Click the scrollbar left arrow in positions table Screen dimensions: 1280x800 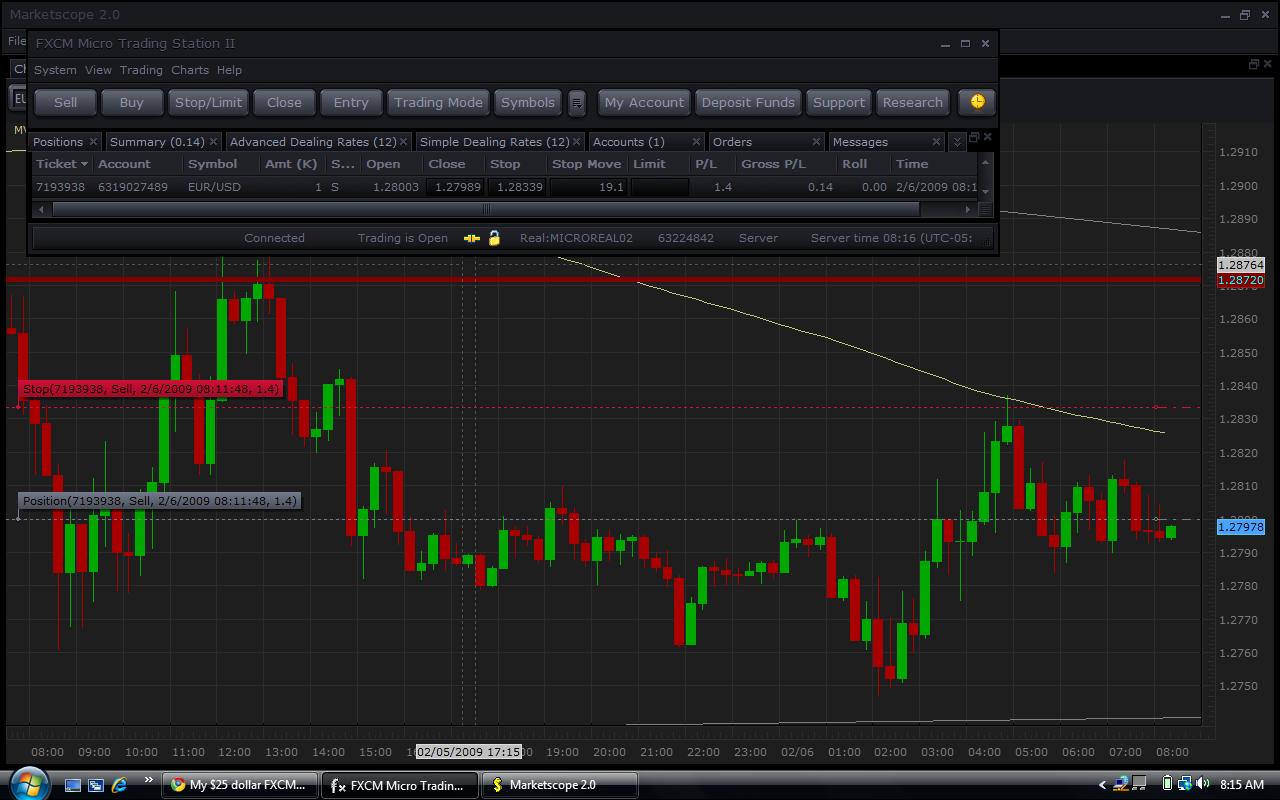click(x=41, y=209)
